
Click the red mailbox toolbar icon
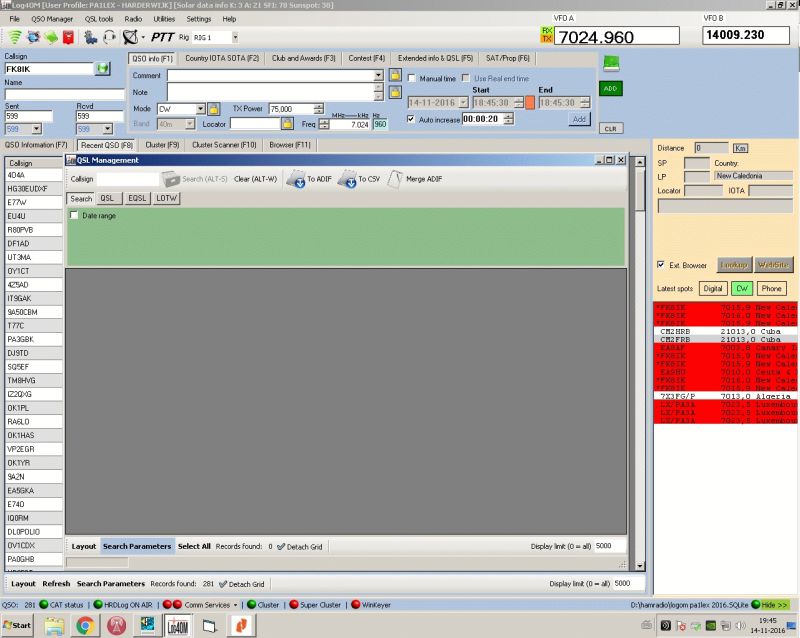tap(68, 37)
